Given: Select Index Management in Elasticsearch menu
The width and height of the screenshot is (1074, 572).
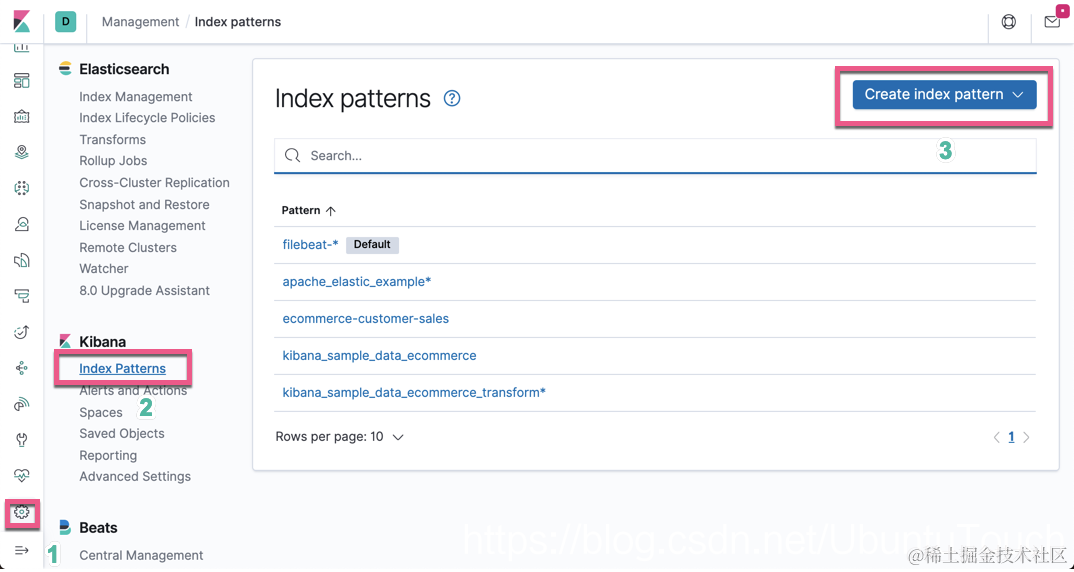Looking at the screenshot, I should 136,97.
